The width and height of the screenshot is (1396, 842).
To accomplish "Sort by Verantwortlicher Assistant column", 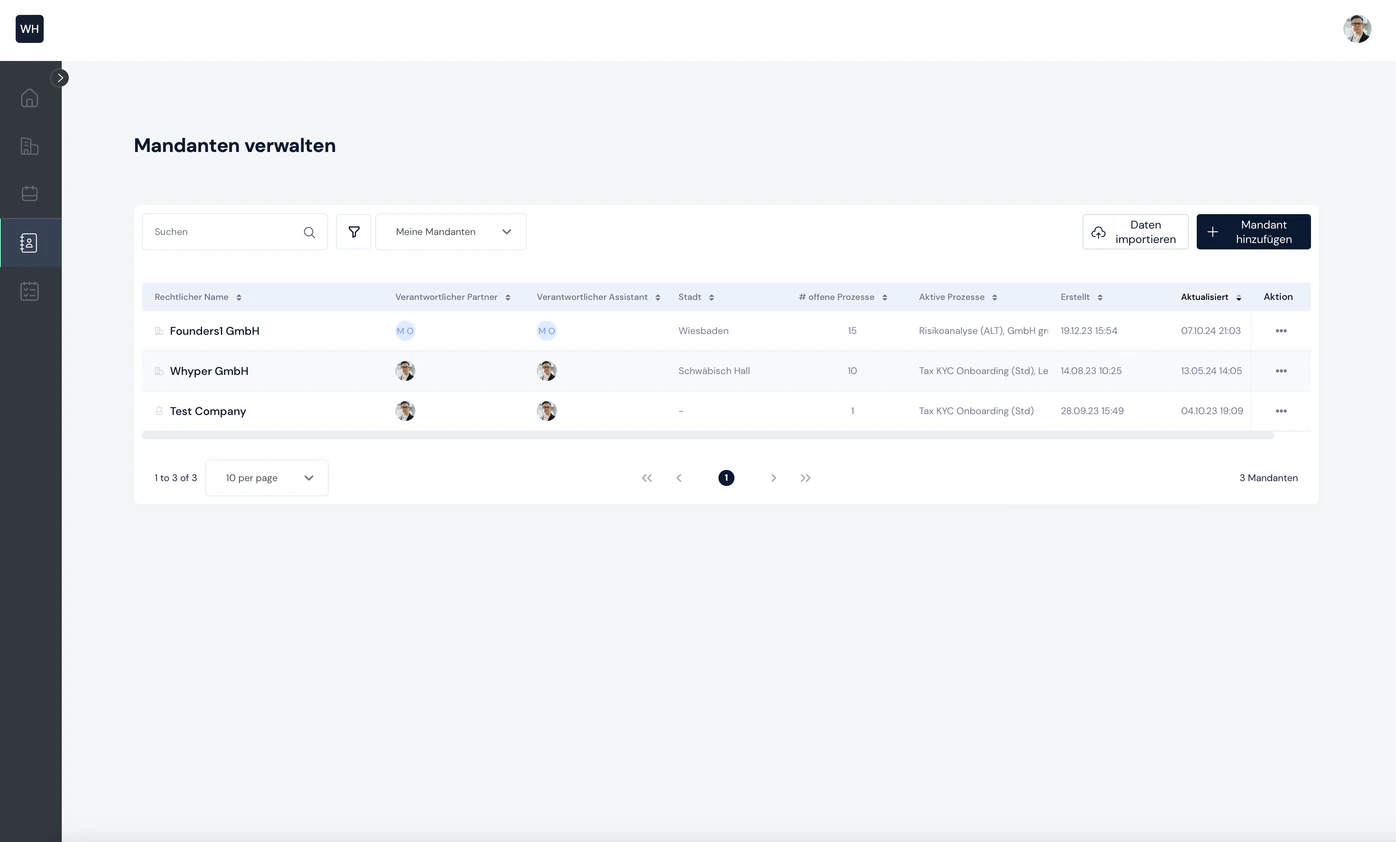I will point(598,297).
